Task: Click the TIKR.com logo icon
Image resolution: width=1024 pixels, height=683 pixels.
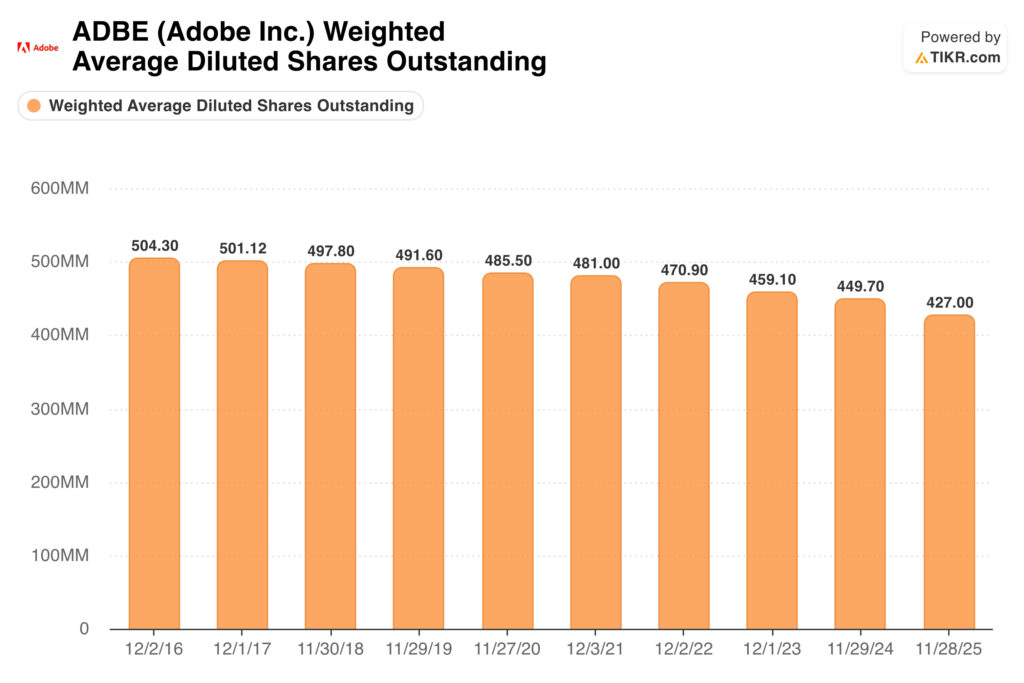Action: click(x=920, y=58)
